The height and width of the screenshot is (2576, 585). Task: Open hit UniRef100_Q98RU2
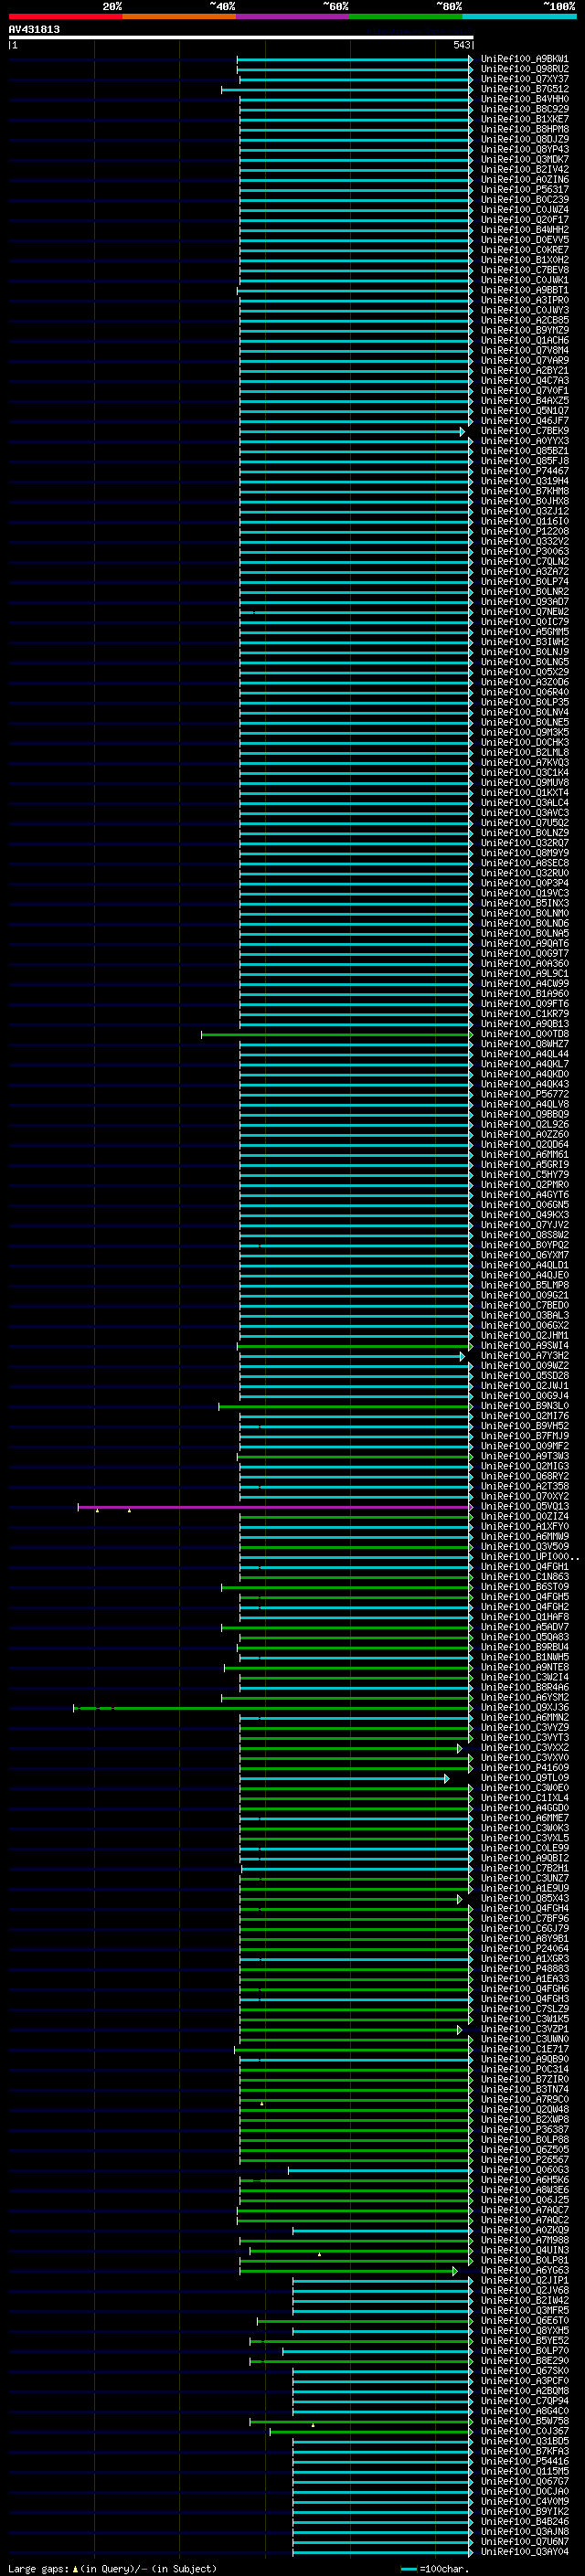point(524,69)
